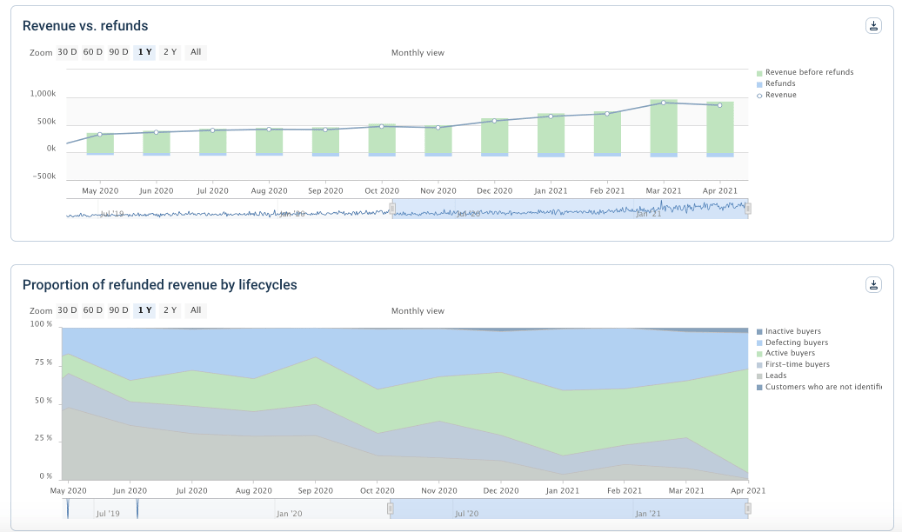Toggle Leads legend entry
The height and width of the screenshot is (532, 902).
(776, 375)
